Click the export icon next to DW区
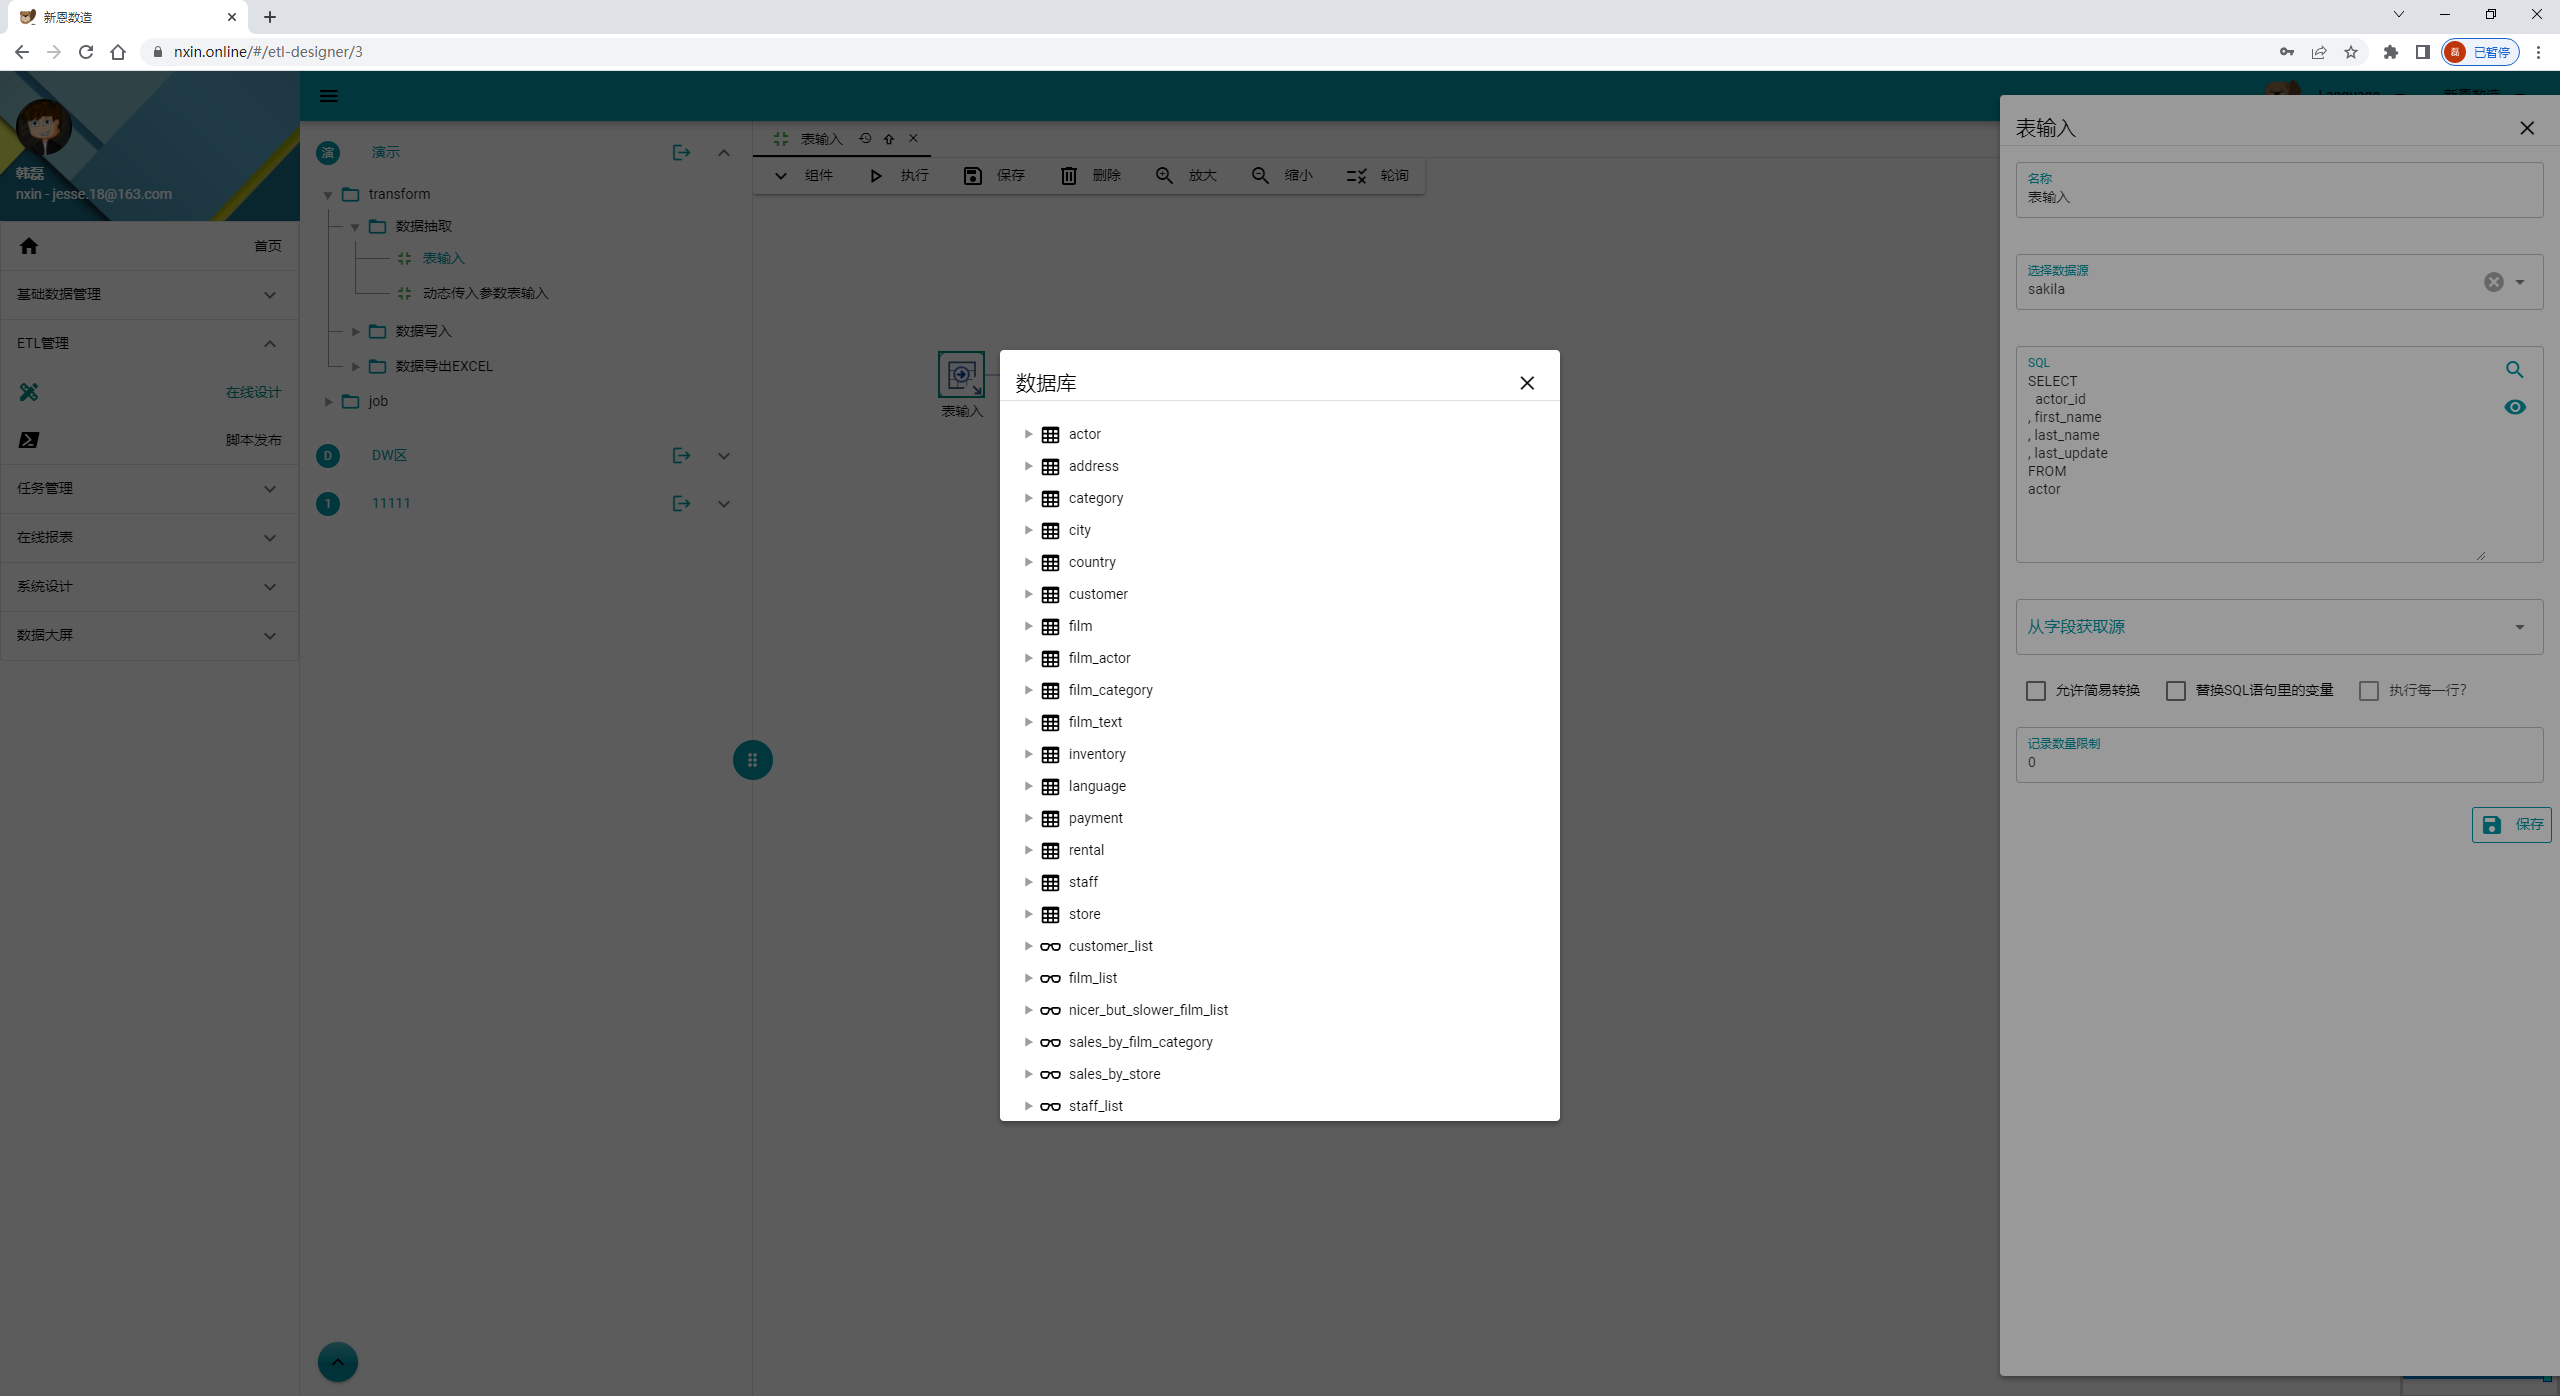The width and height of the screenshot is (2560, 1396). tap(681, 456)
